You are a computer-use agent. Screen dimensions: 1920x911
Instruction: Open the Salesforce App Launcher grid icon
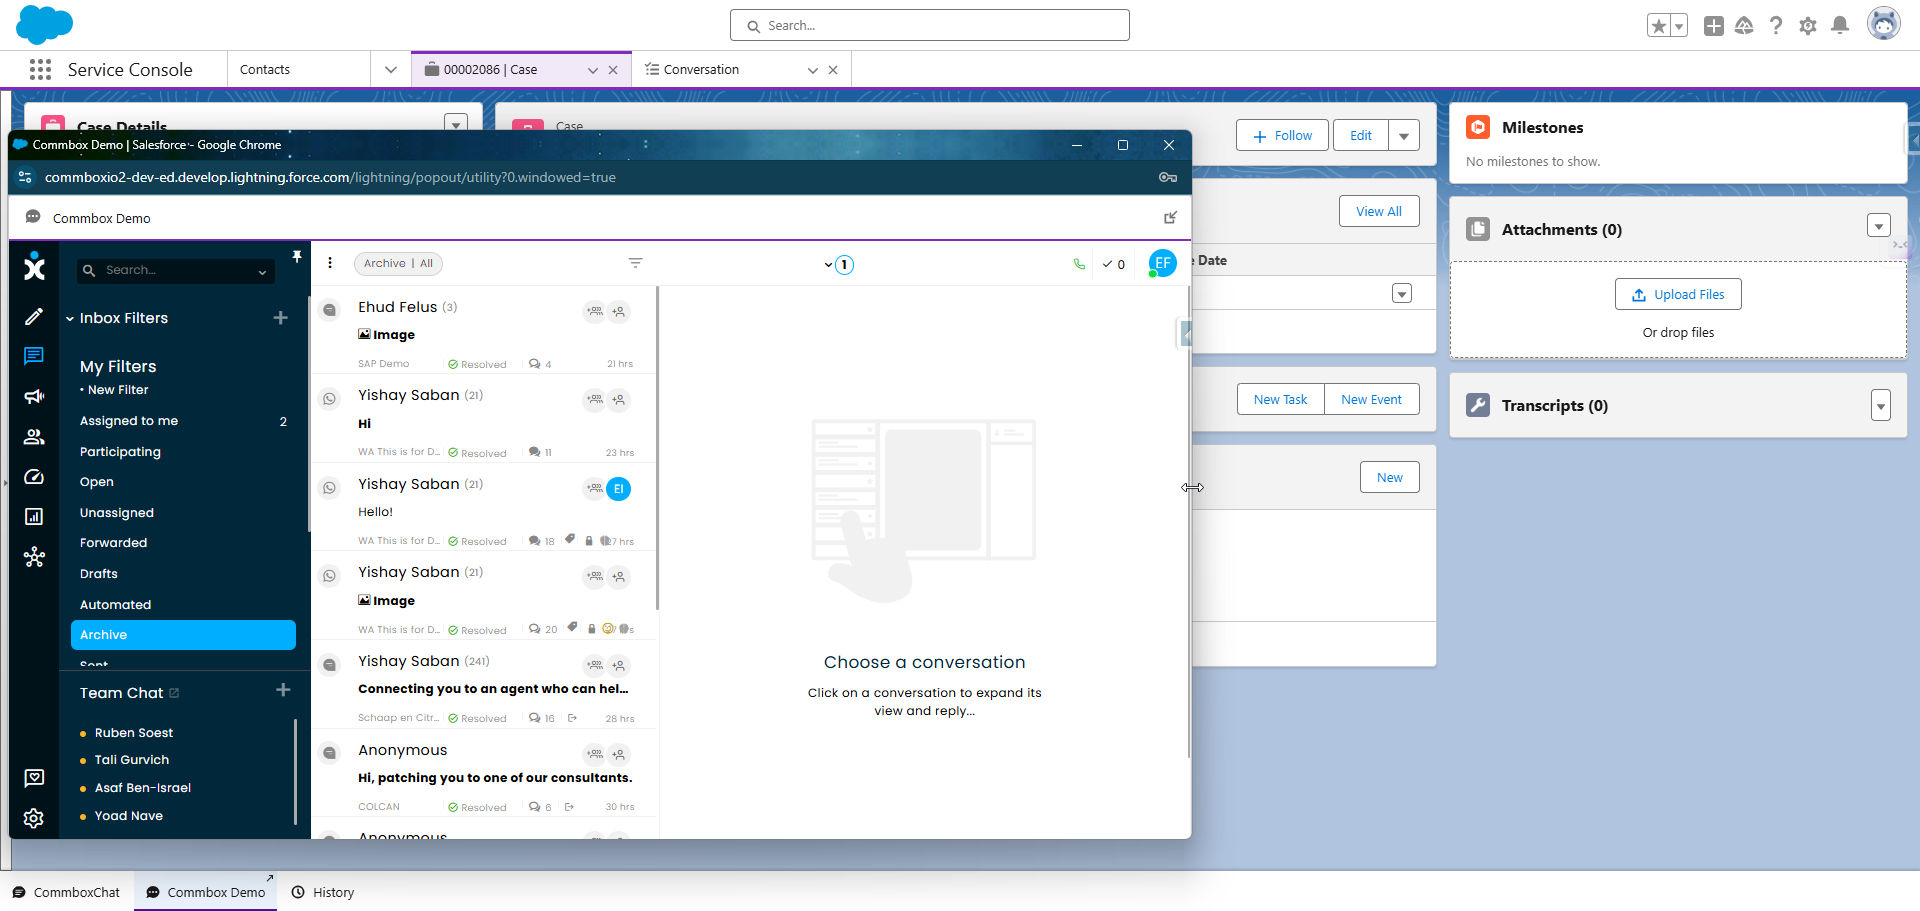[x=40, y=69]
